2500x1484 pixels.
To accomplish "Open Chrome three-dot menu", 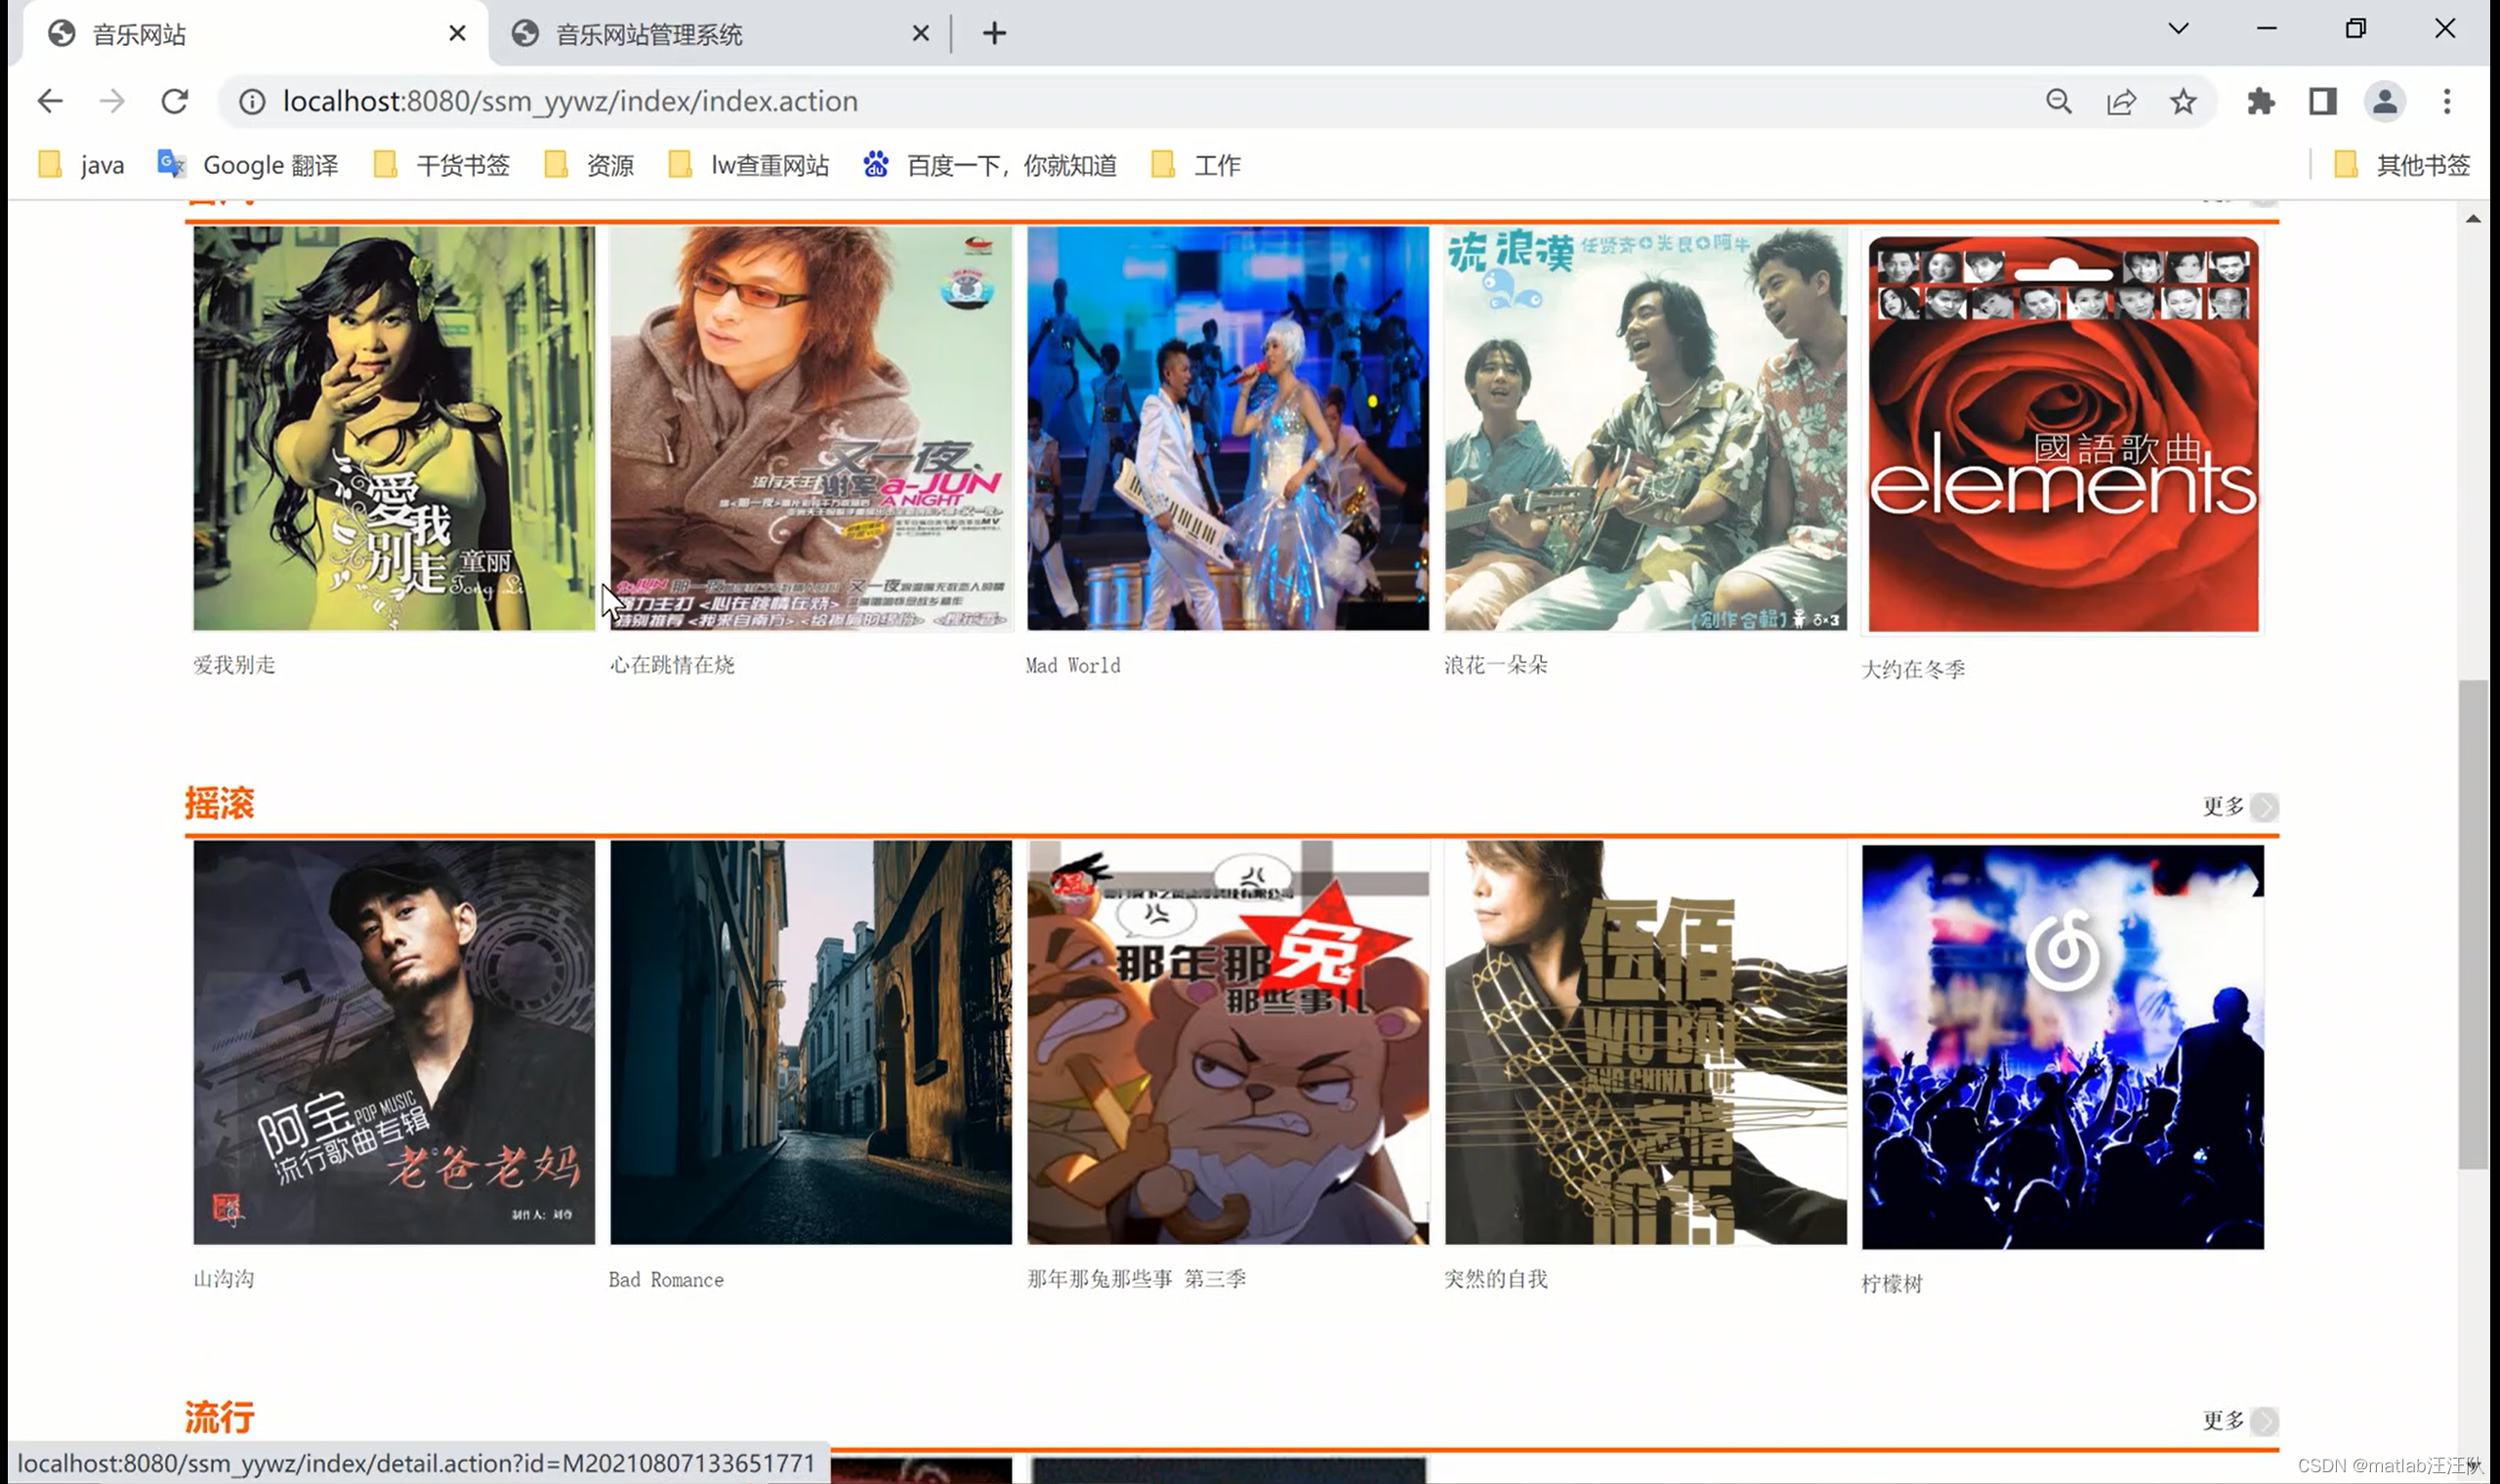I will (x=2446, y=101).
